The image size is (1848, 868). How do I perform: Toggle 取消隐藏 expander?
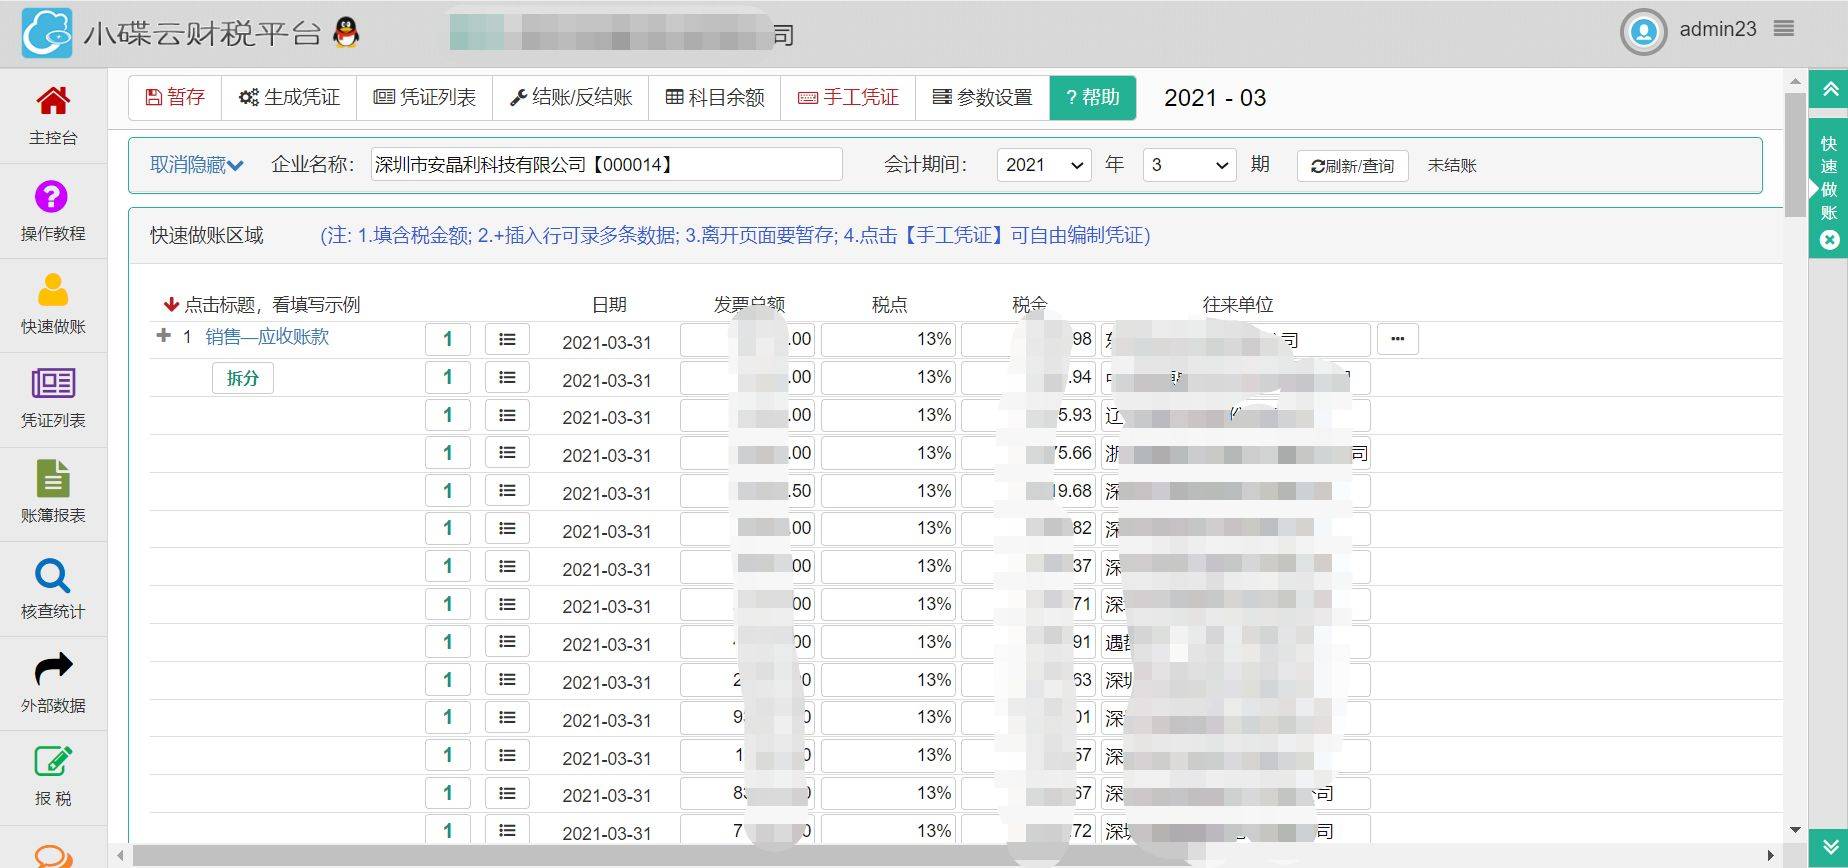(x=196, y=165)
